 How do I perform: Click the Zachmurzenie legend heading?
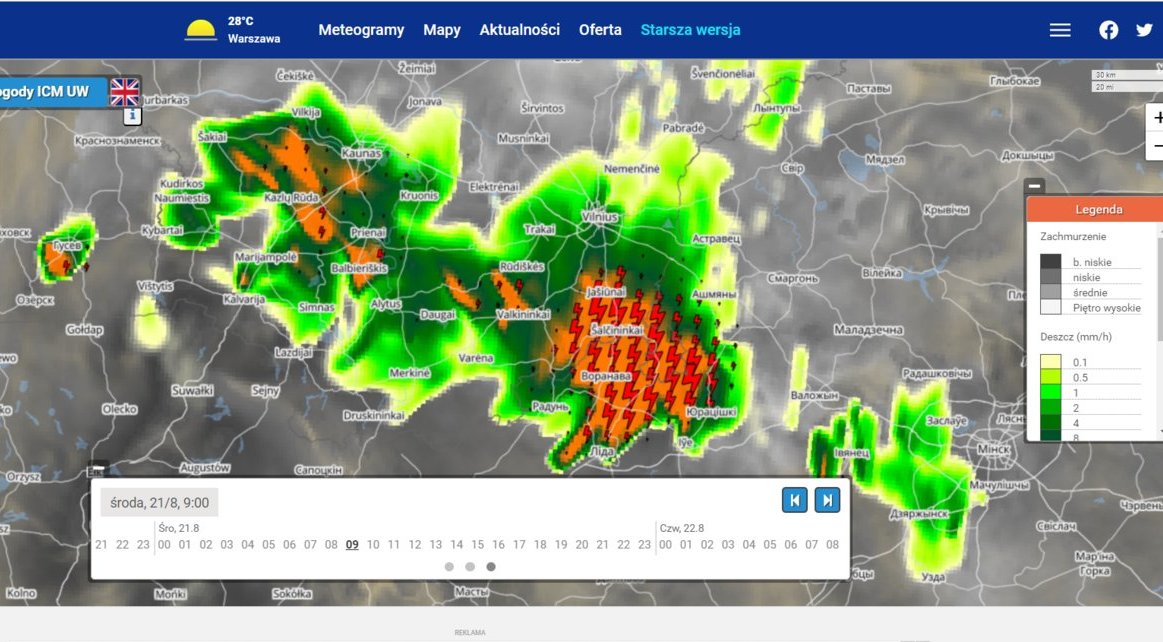point(1073,236)
